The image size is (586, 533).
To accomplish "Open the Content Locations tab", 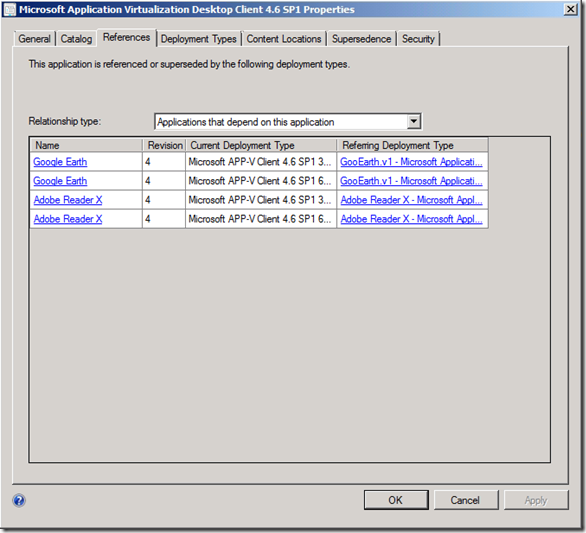I will [x=284, y=39].
